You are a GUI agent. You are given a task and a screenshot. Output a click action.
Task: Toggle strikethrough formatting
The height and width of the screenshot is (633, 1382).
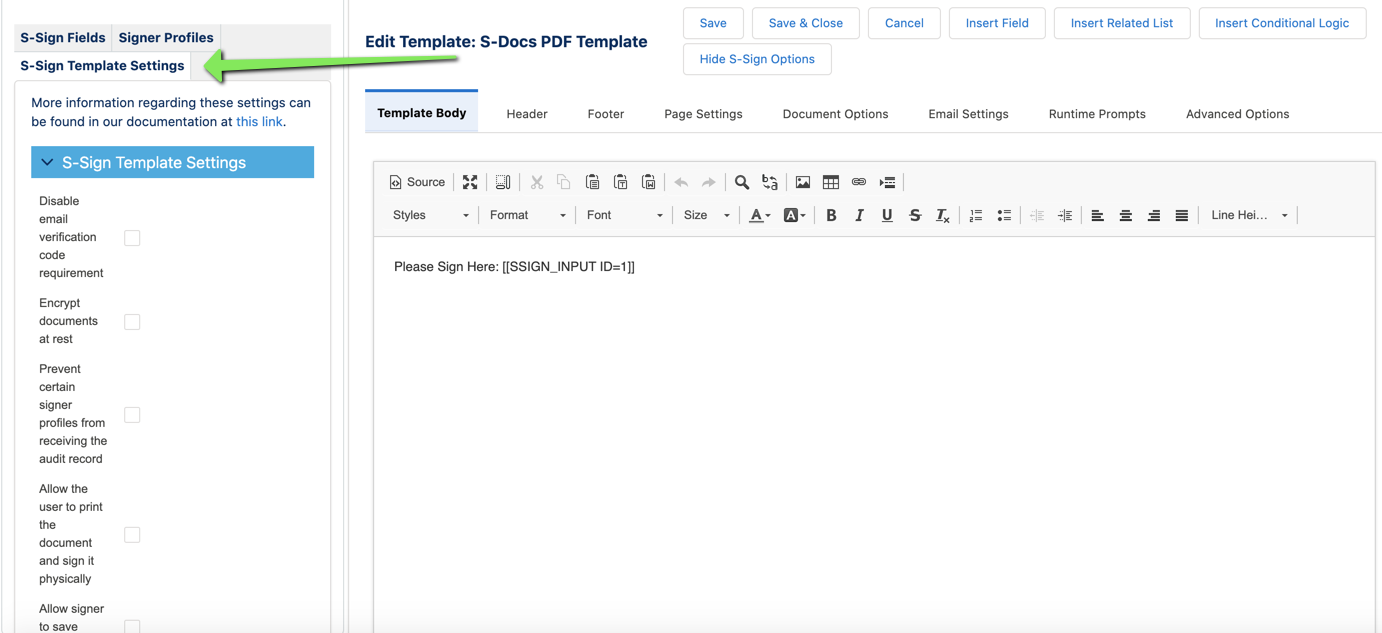click(x=915, y=215)
